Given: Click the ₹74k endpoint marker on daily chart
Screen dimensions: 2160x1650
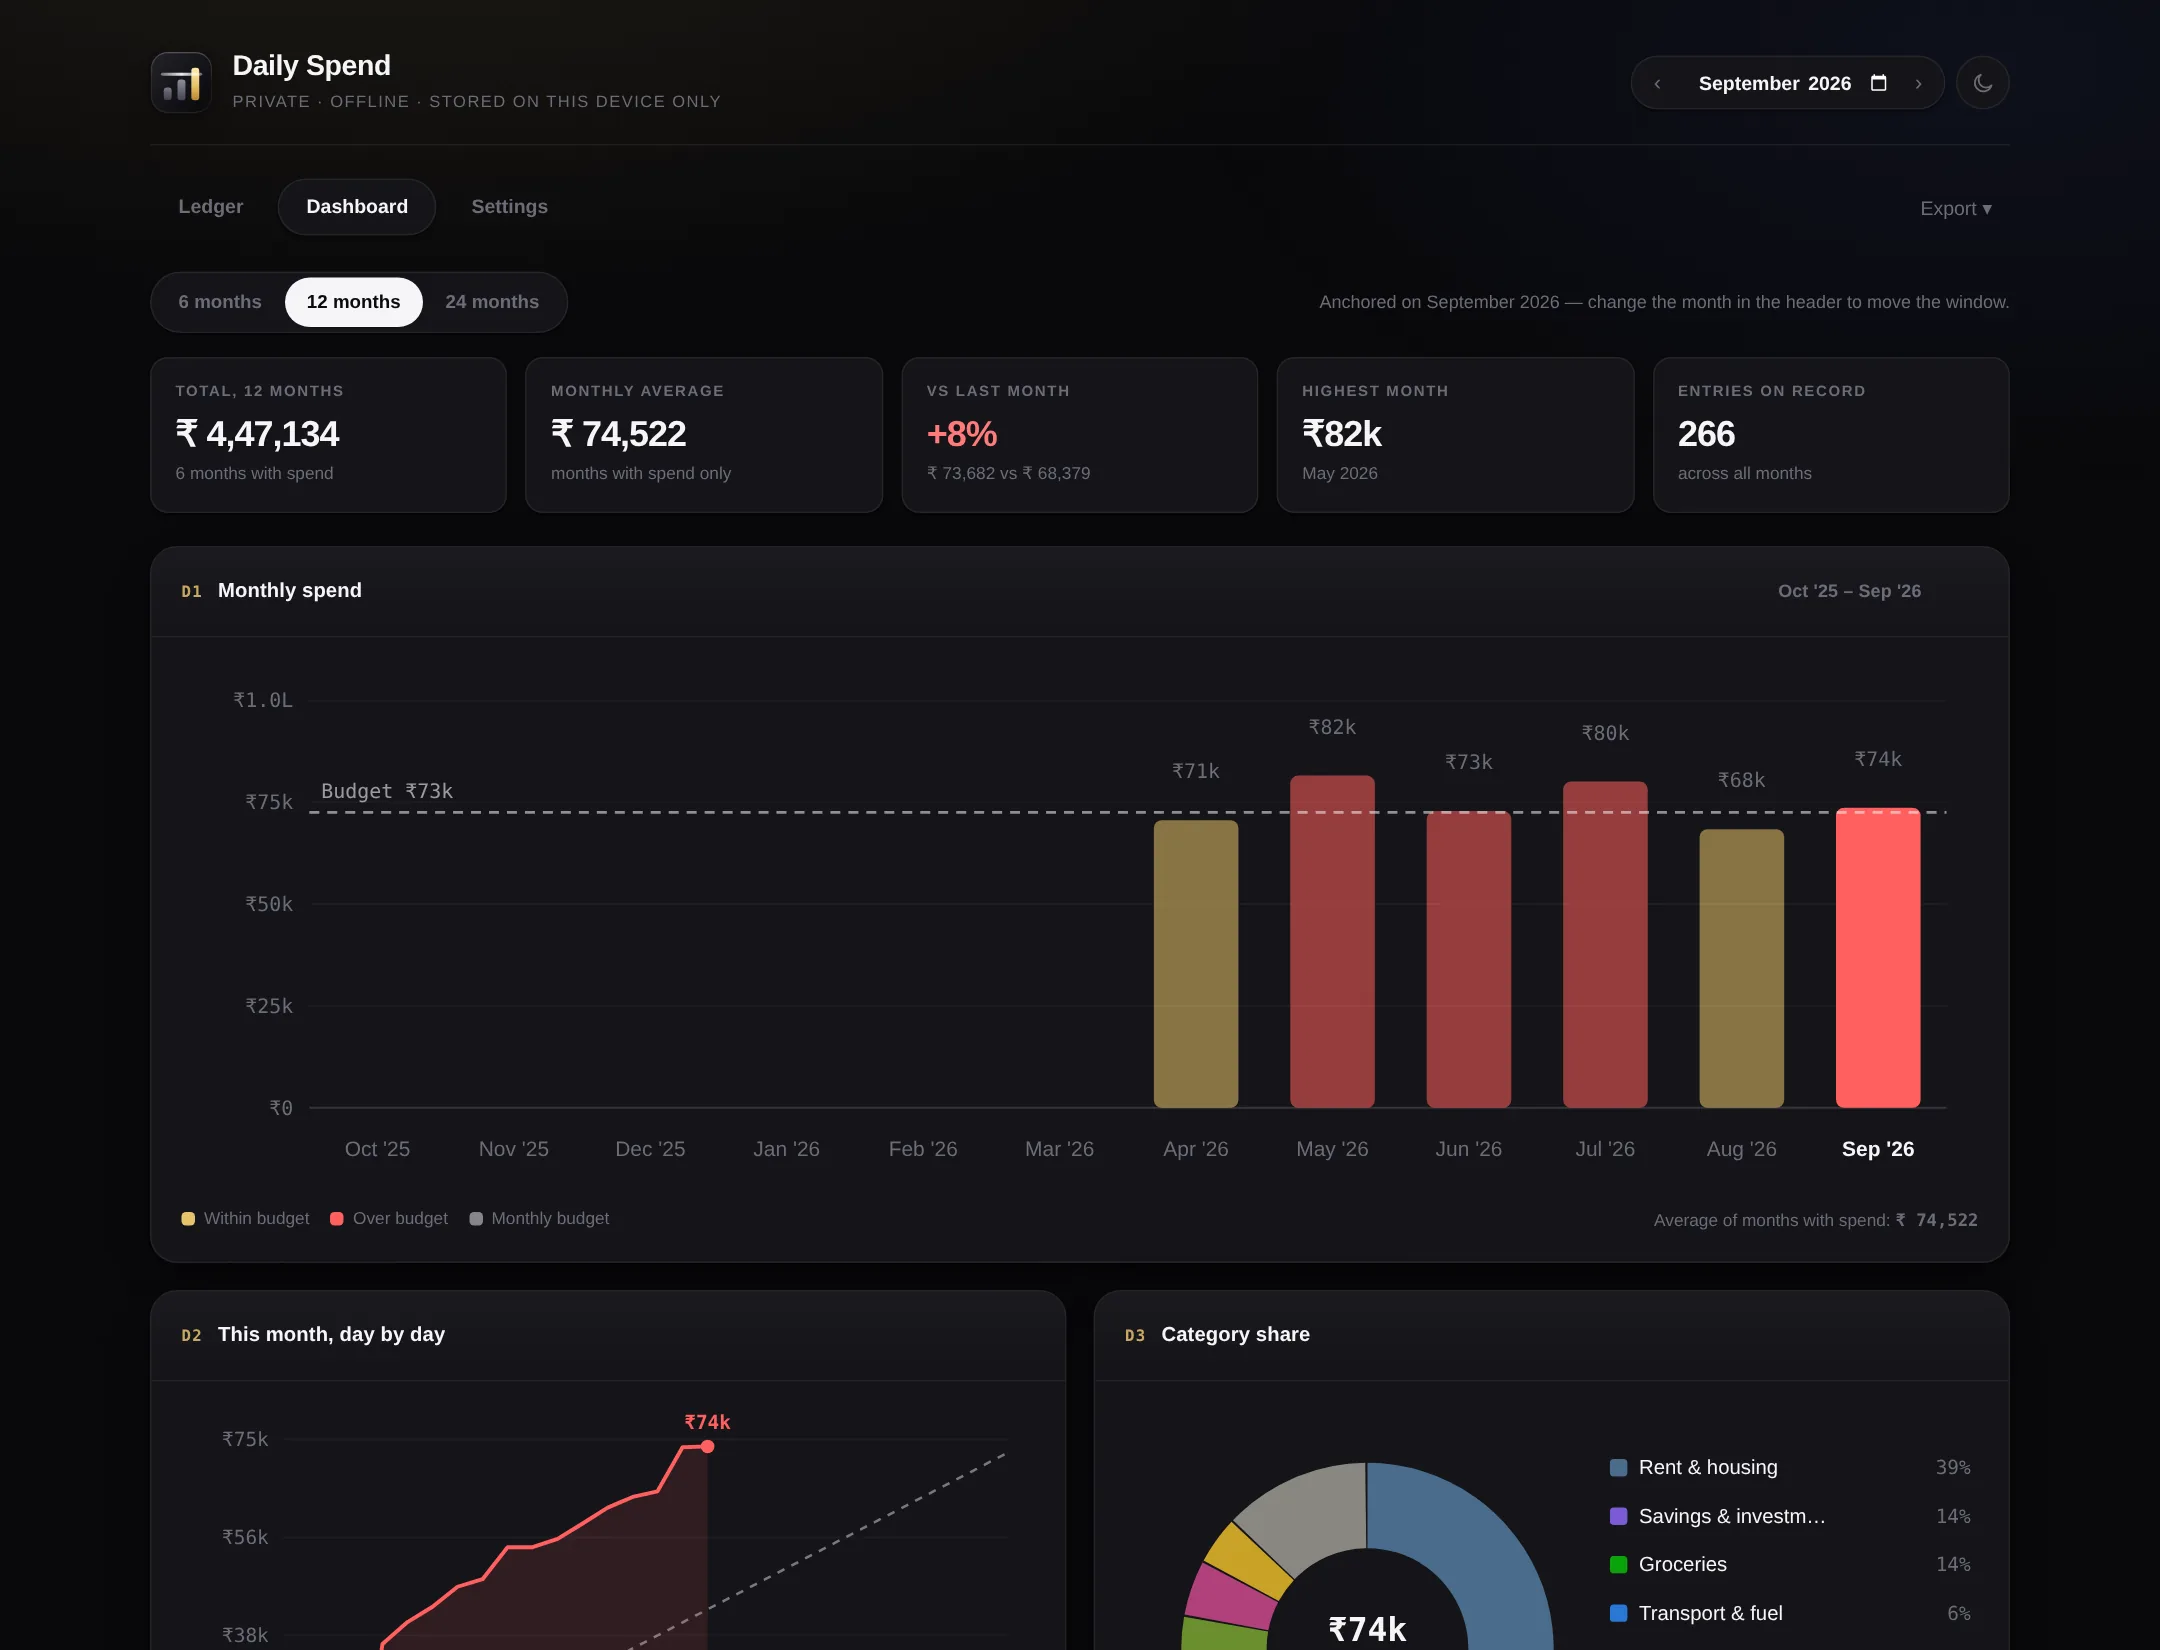Looking at the screenshot, I should pyautogui.click(x=708, y=1447).
